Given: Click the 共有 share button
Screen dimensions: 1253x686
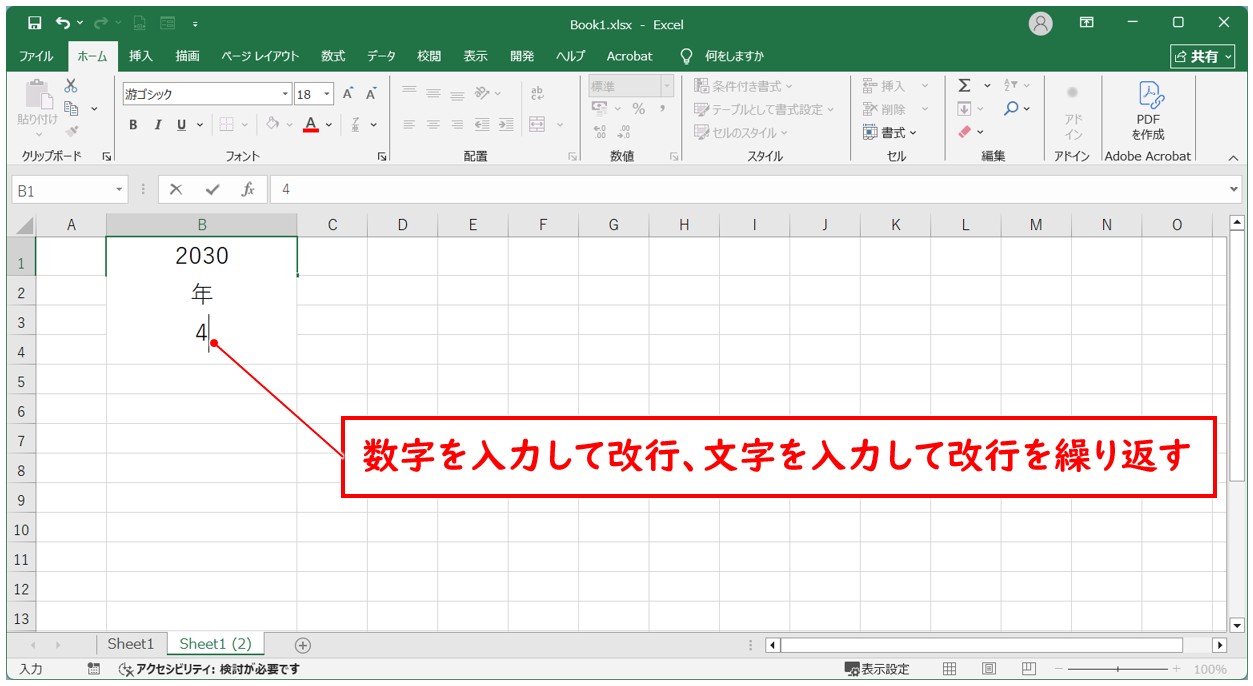Looking at the screenshot, I should pyautogui.click(x=1203, y=56).
